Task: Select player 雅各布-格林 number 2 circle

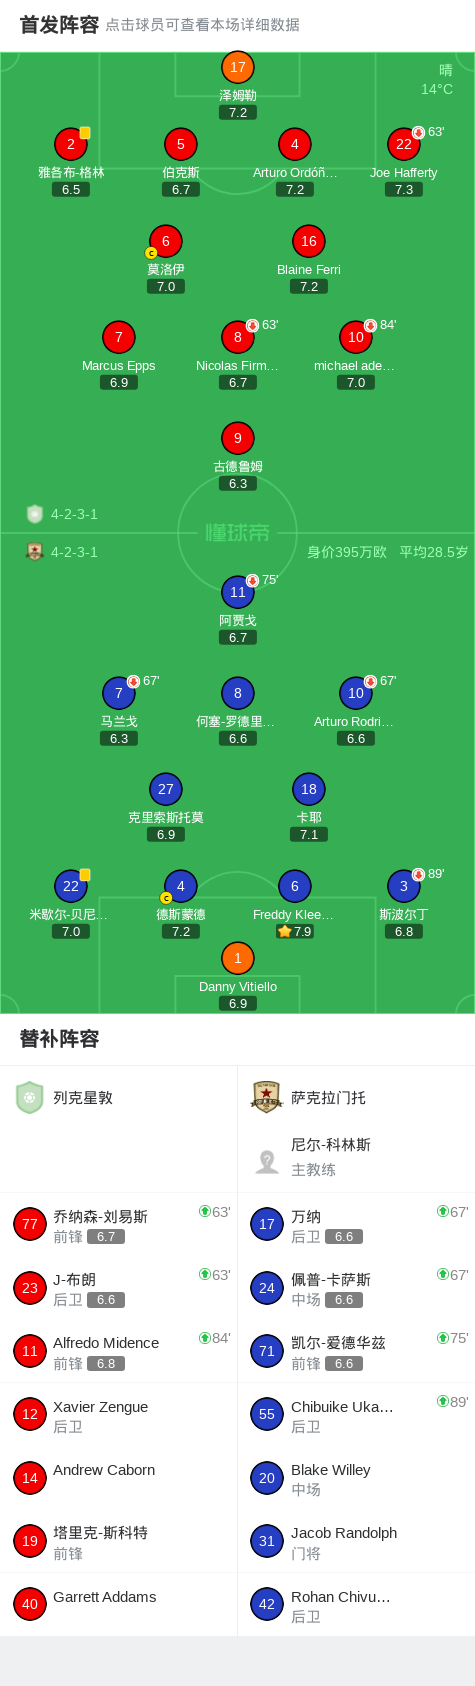Action: [70, 144]
